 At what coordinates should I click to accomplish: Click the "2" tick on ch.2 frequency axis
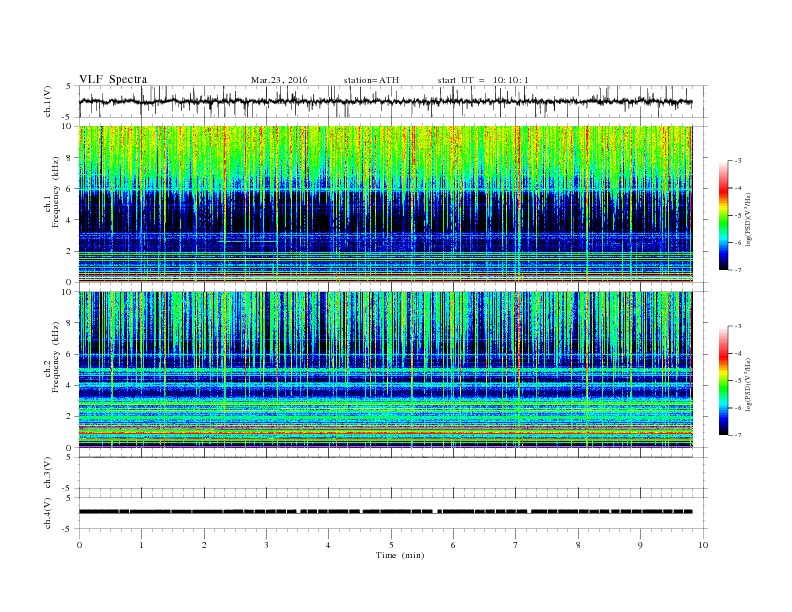point(70,417)
